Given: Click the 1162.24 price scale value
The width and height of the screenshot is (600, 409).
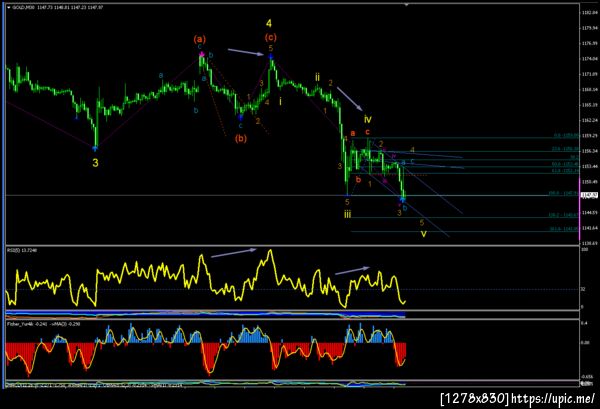Looking at the screenshot, I should [590, 120].
